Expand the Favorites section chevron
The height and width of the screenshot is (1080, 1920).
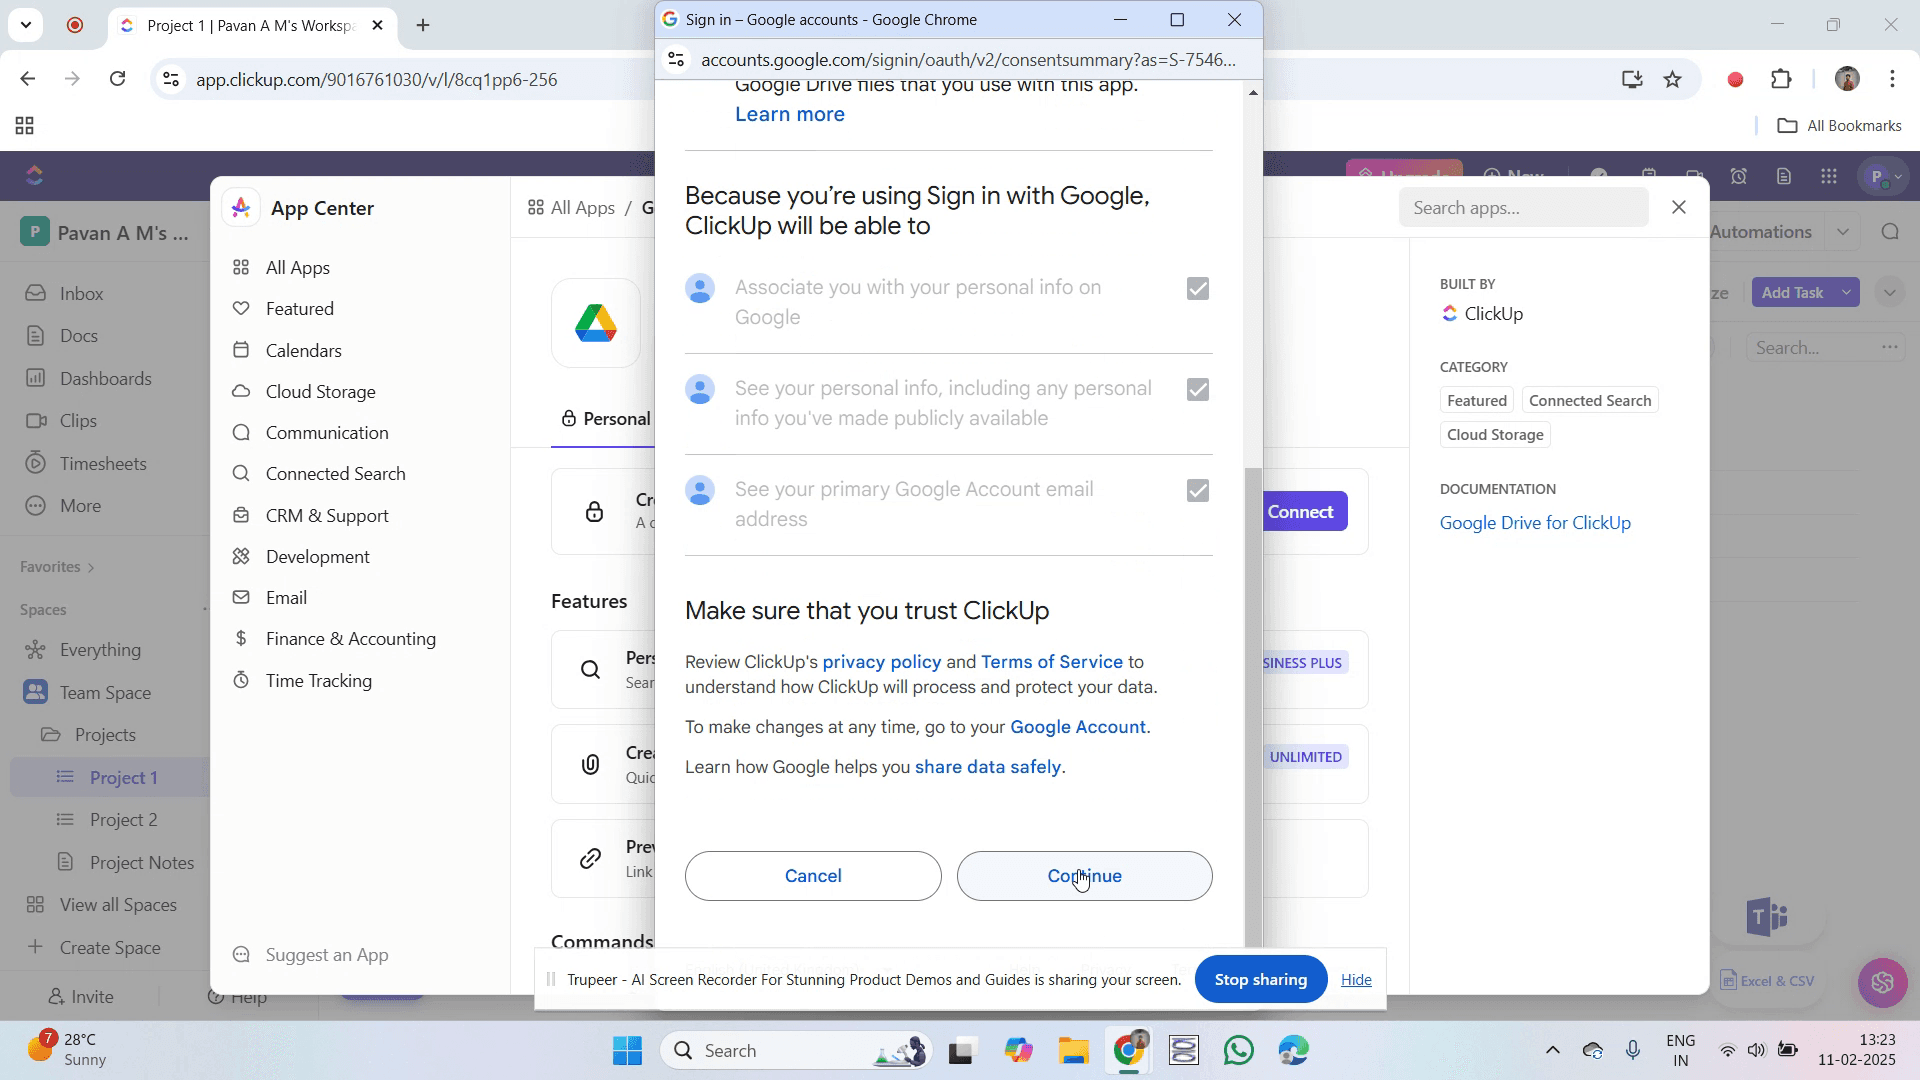click(x=91, y=567)
